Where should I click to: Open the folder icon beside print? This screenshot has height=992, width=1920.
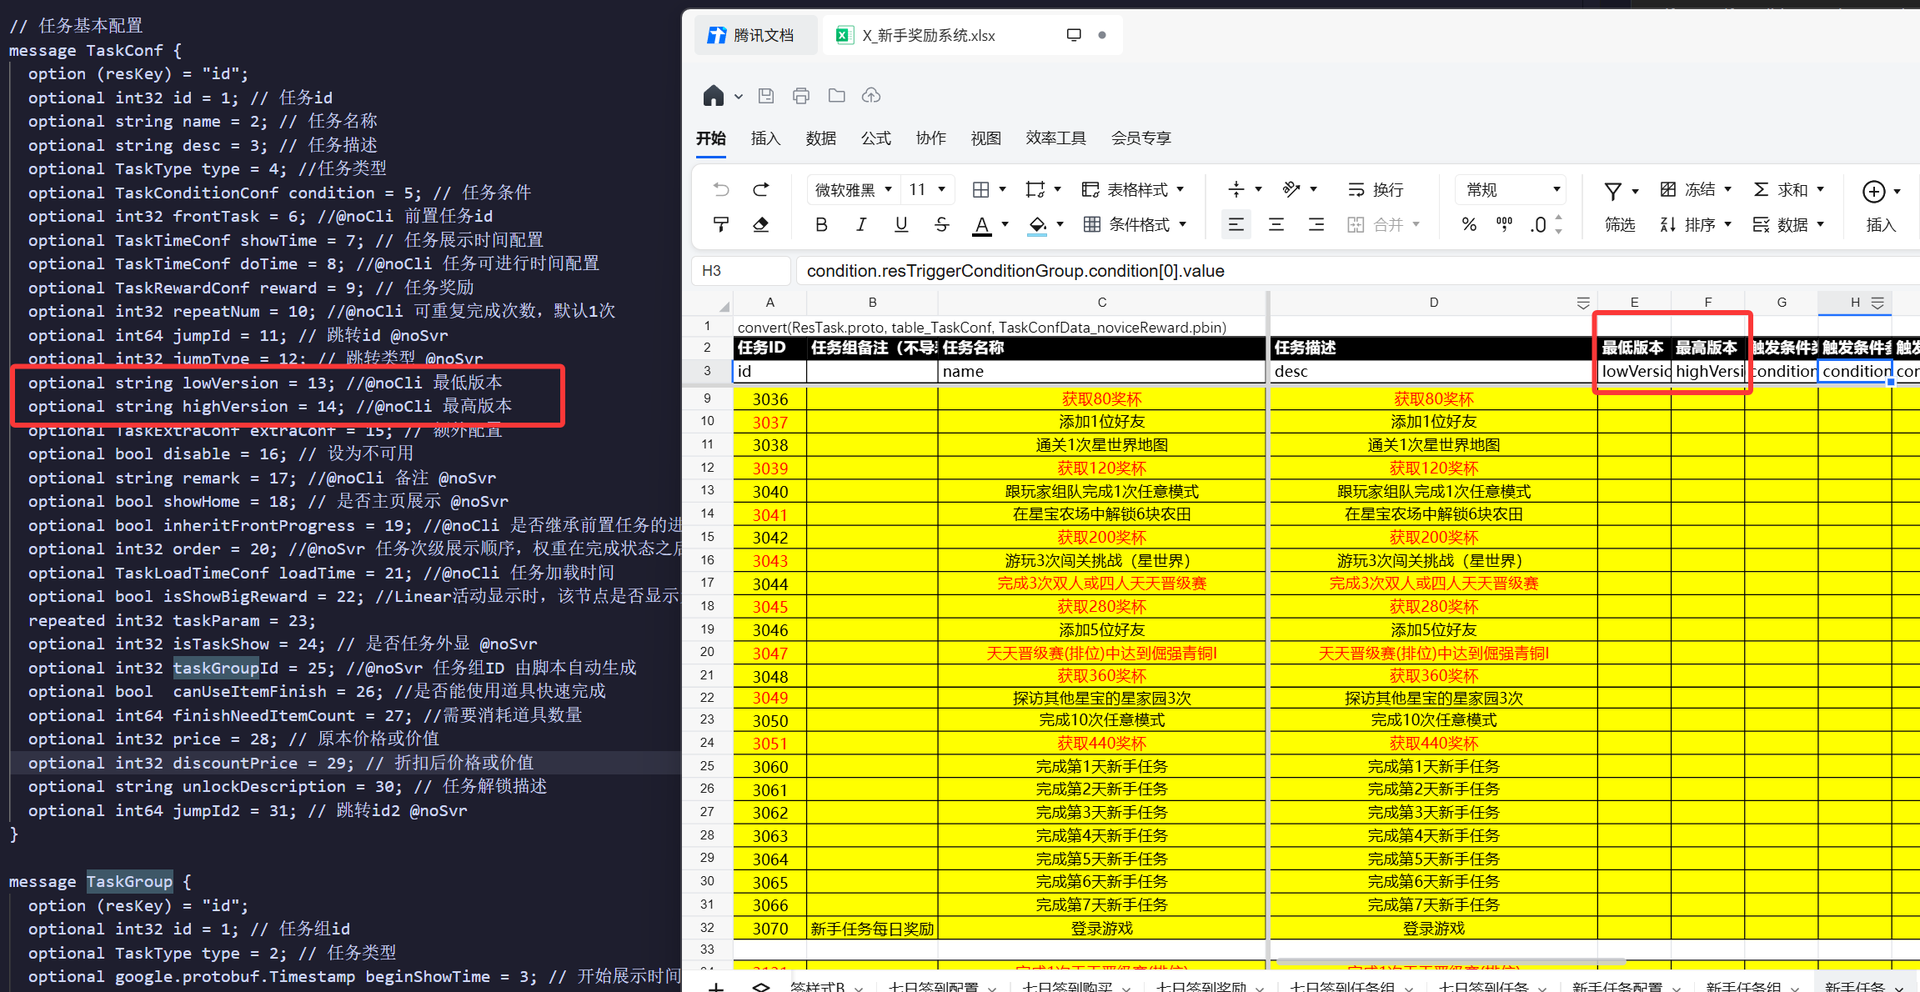click(837, 96)
